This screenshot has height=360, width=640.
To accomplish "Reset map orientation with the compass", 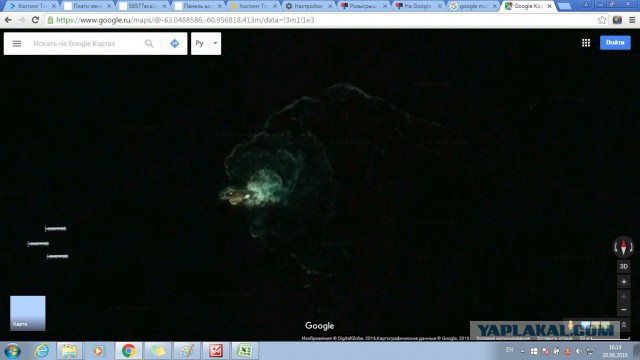I will pos(623,247).
